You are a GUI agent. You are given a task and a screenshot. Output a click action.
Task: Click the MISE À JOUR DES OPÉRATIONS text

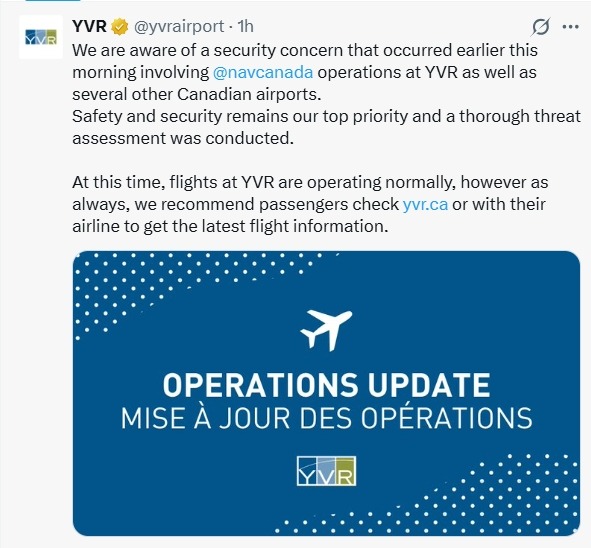pos(326,418)
